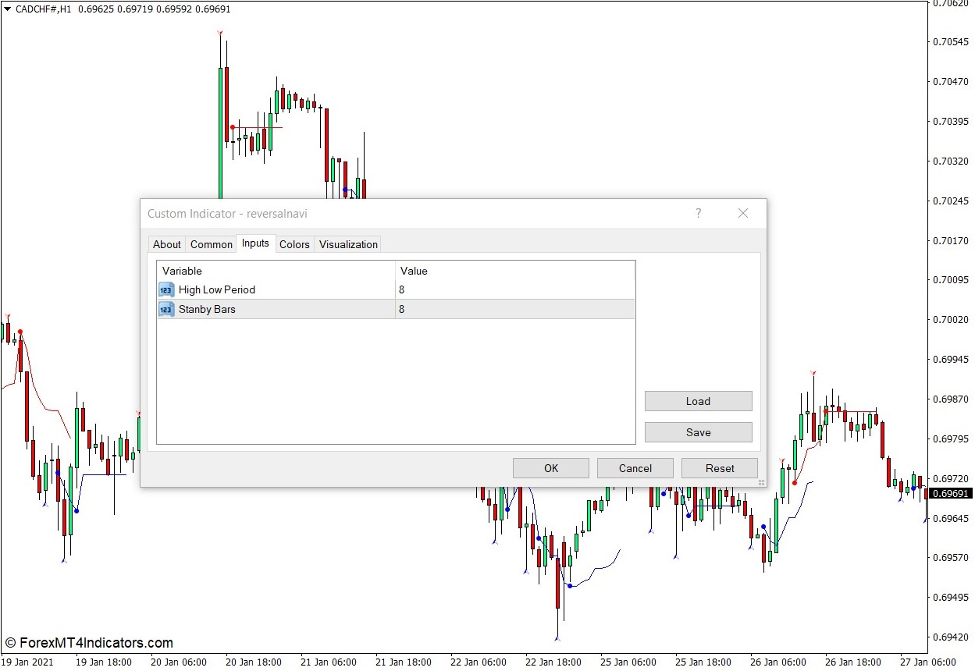Click the 0.69420 price scale label
977x672 pixels.
pos(951,637)
